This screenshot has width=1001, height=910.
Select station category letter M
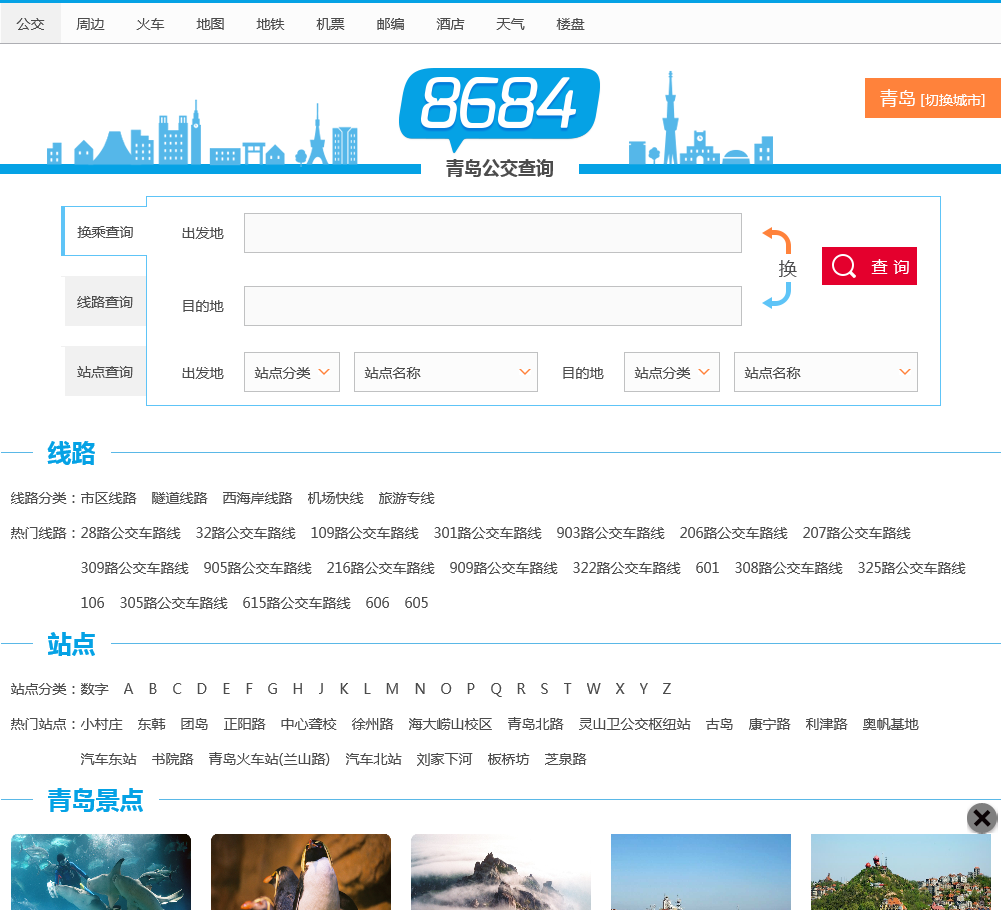click(x=392, y=689)
